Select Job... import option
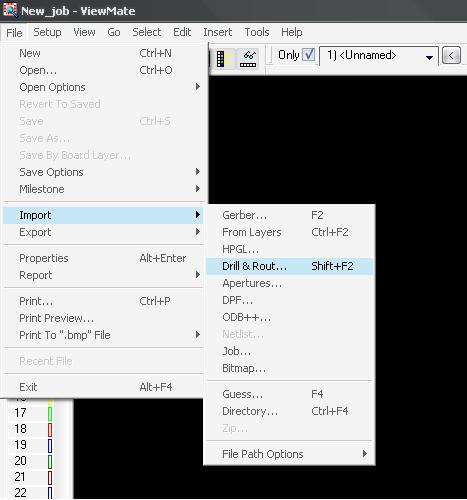This screenshot has width=467, height=500. (x=289, y=351)
